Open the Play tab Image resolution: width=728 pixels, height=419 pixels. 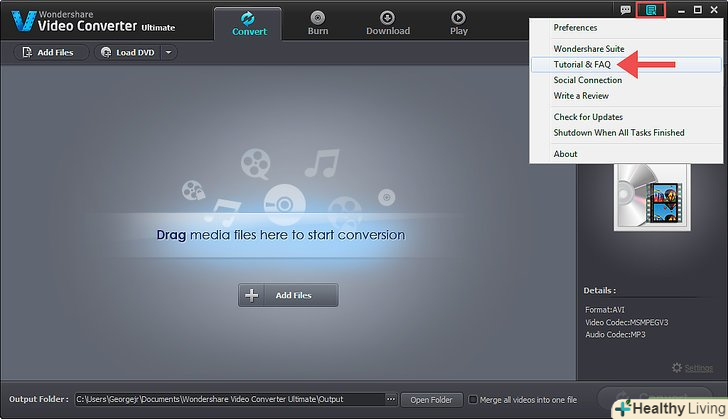point(458,24)
